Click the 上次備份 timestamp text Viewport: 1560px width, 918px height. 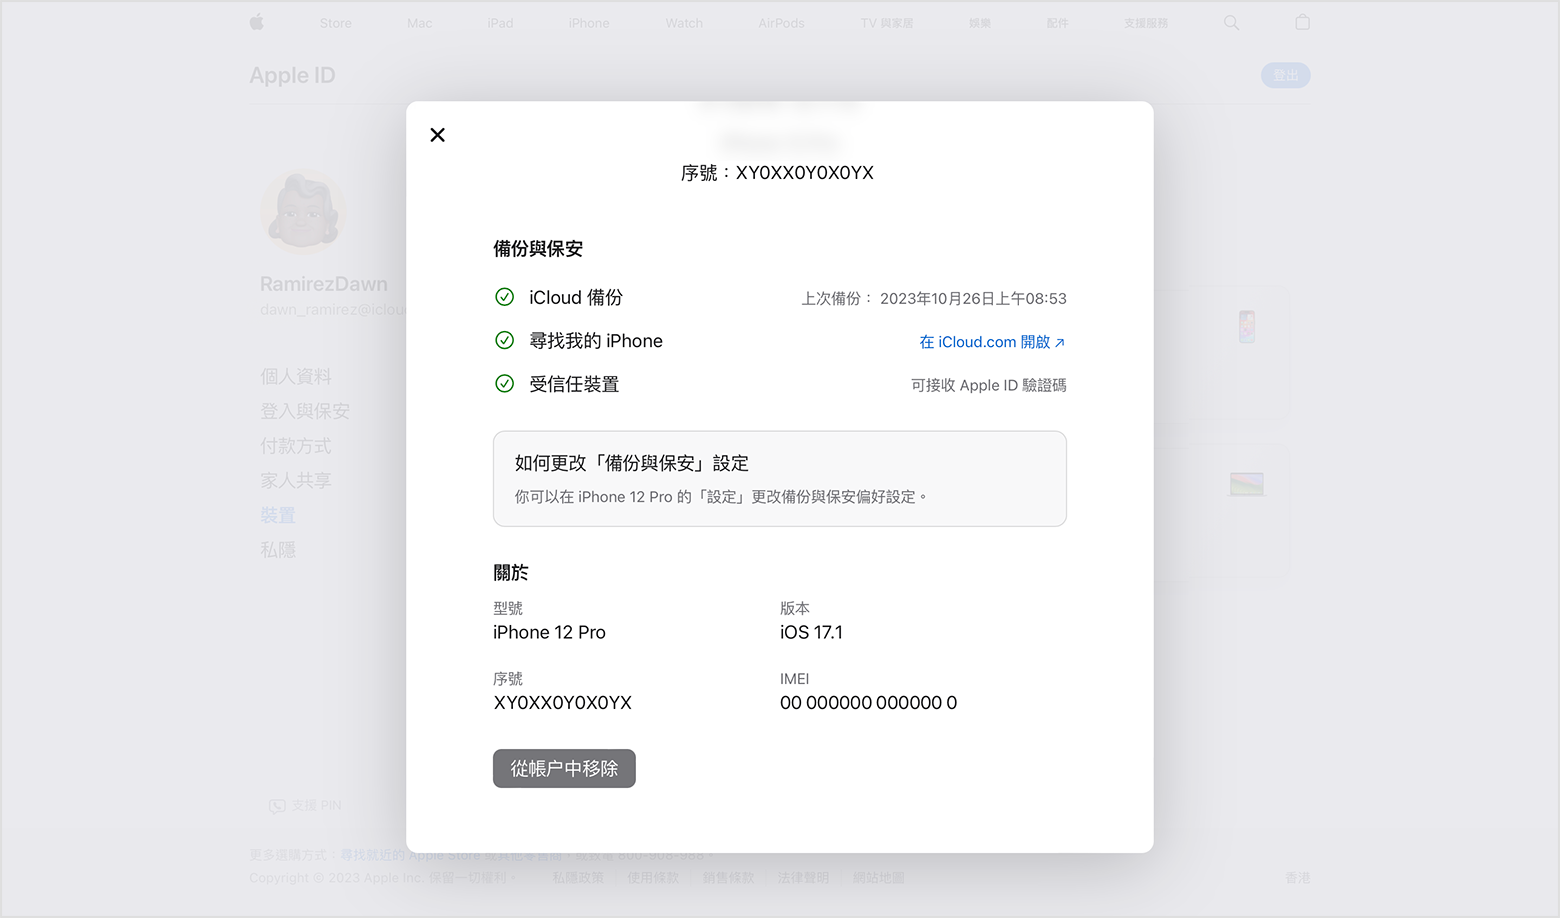934,299
